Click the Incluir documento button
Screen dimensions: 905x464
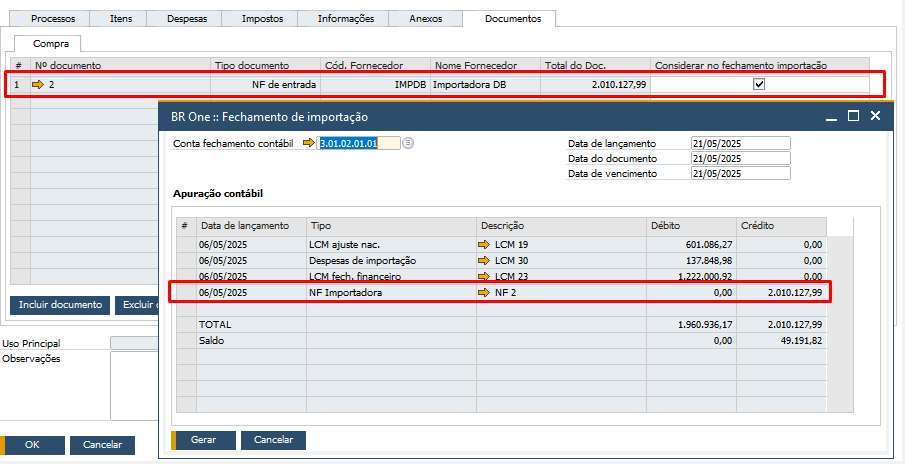point(60,305)
